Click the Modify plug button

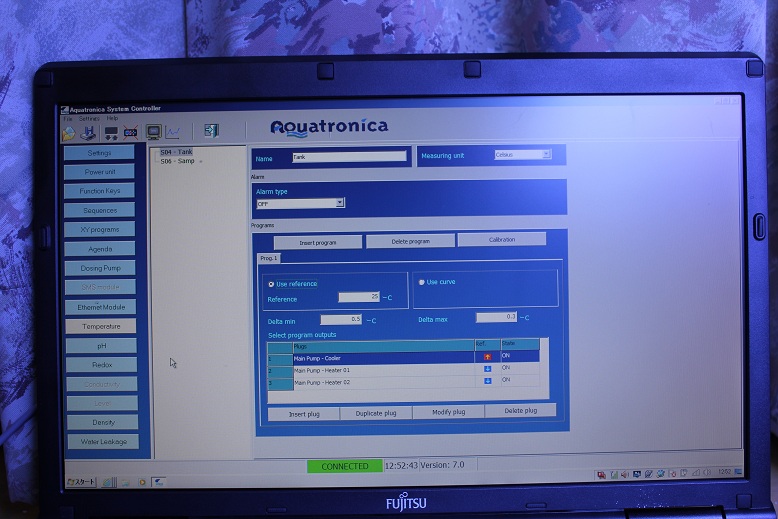point(448,412)
